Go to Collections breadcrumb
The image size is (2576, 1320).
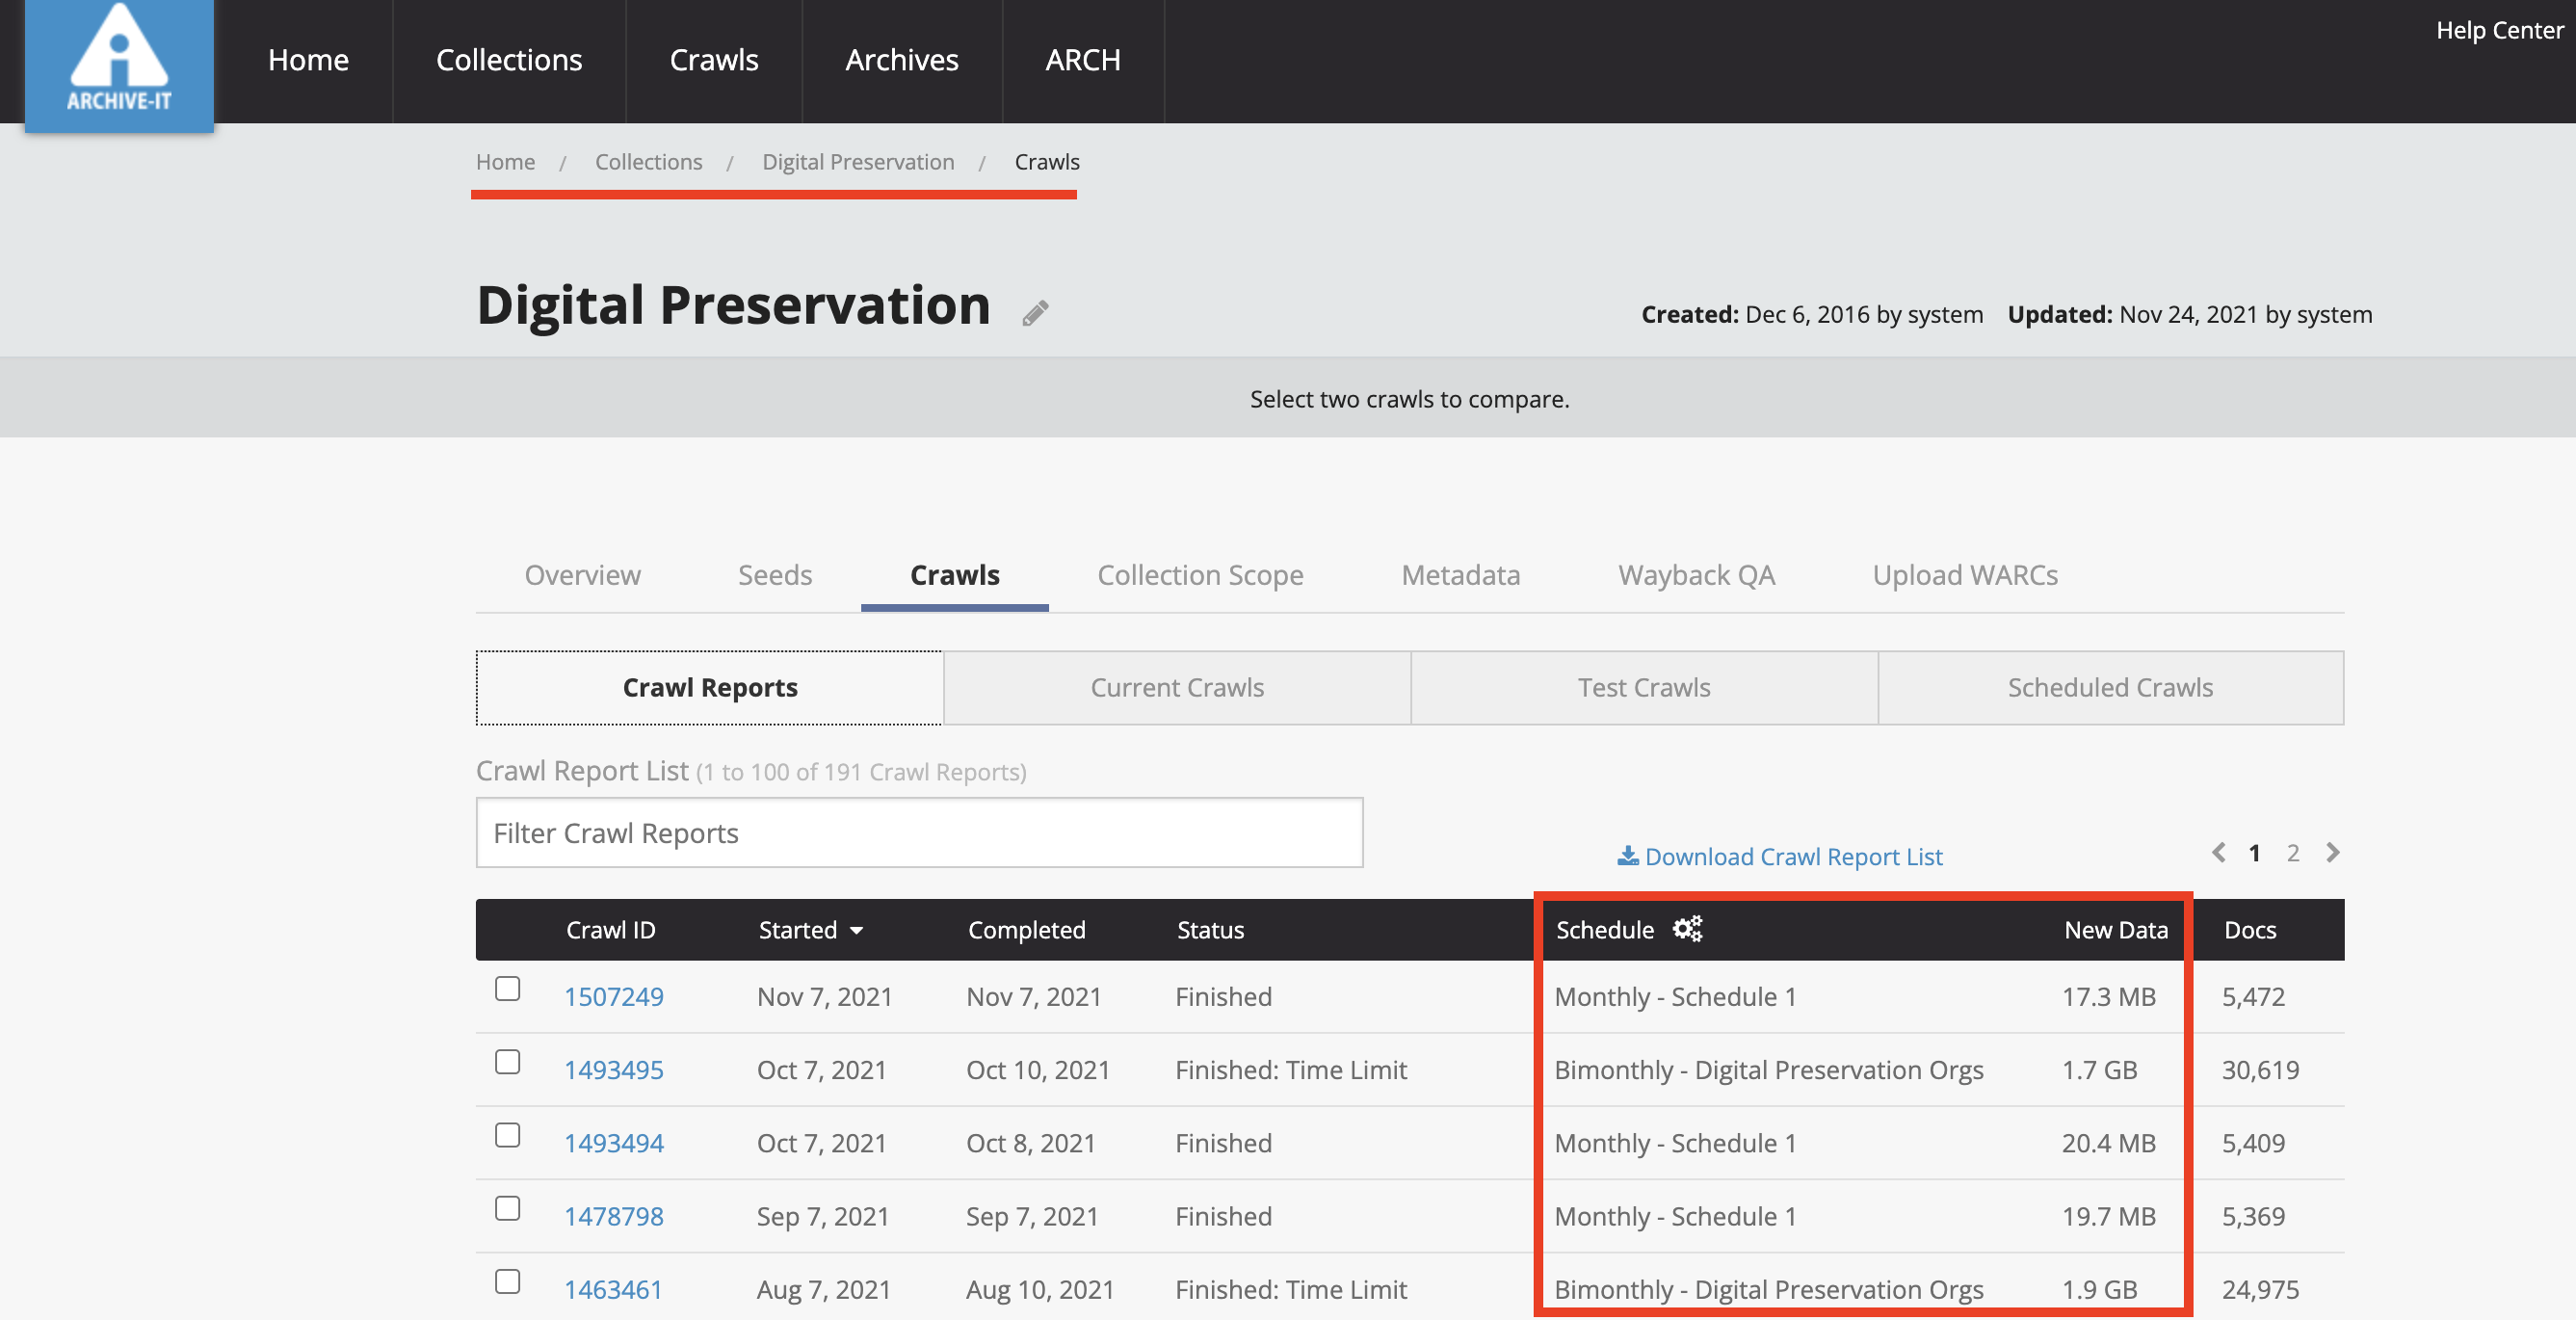(x=648, y=162)
